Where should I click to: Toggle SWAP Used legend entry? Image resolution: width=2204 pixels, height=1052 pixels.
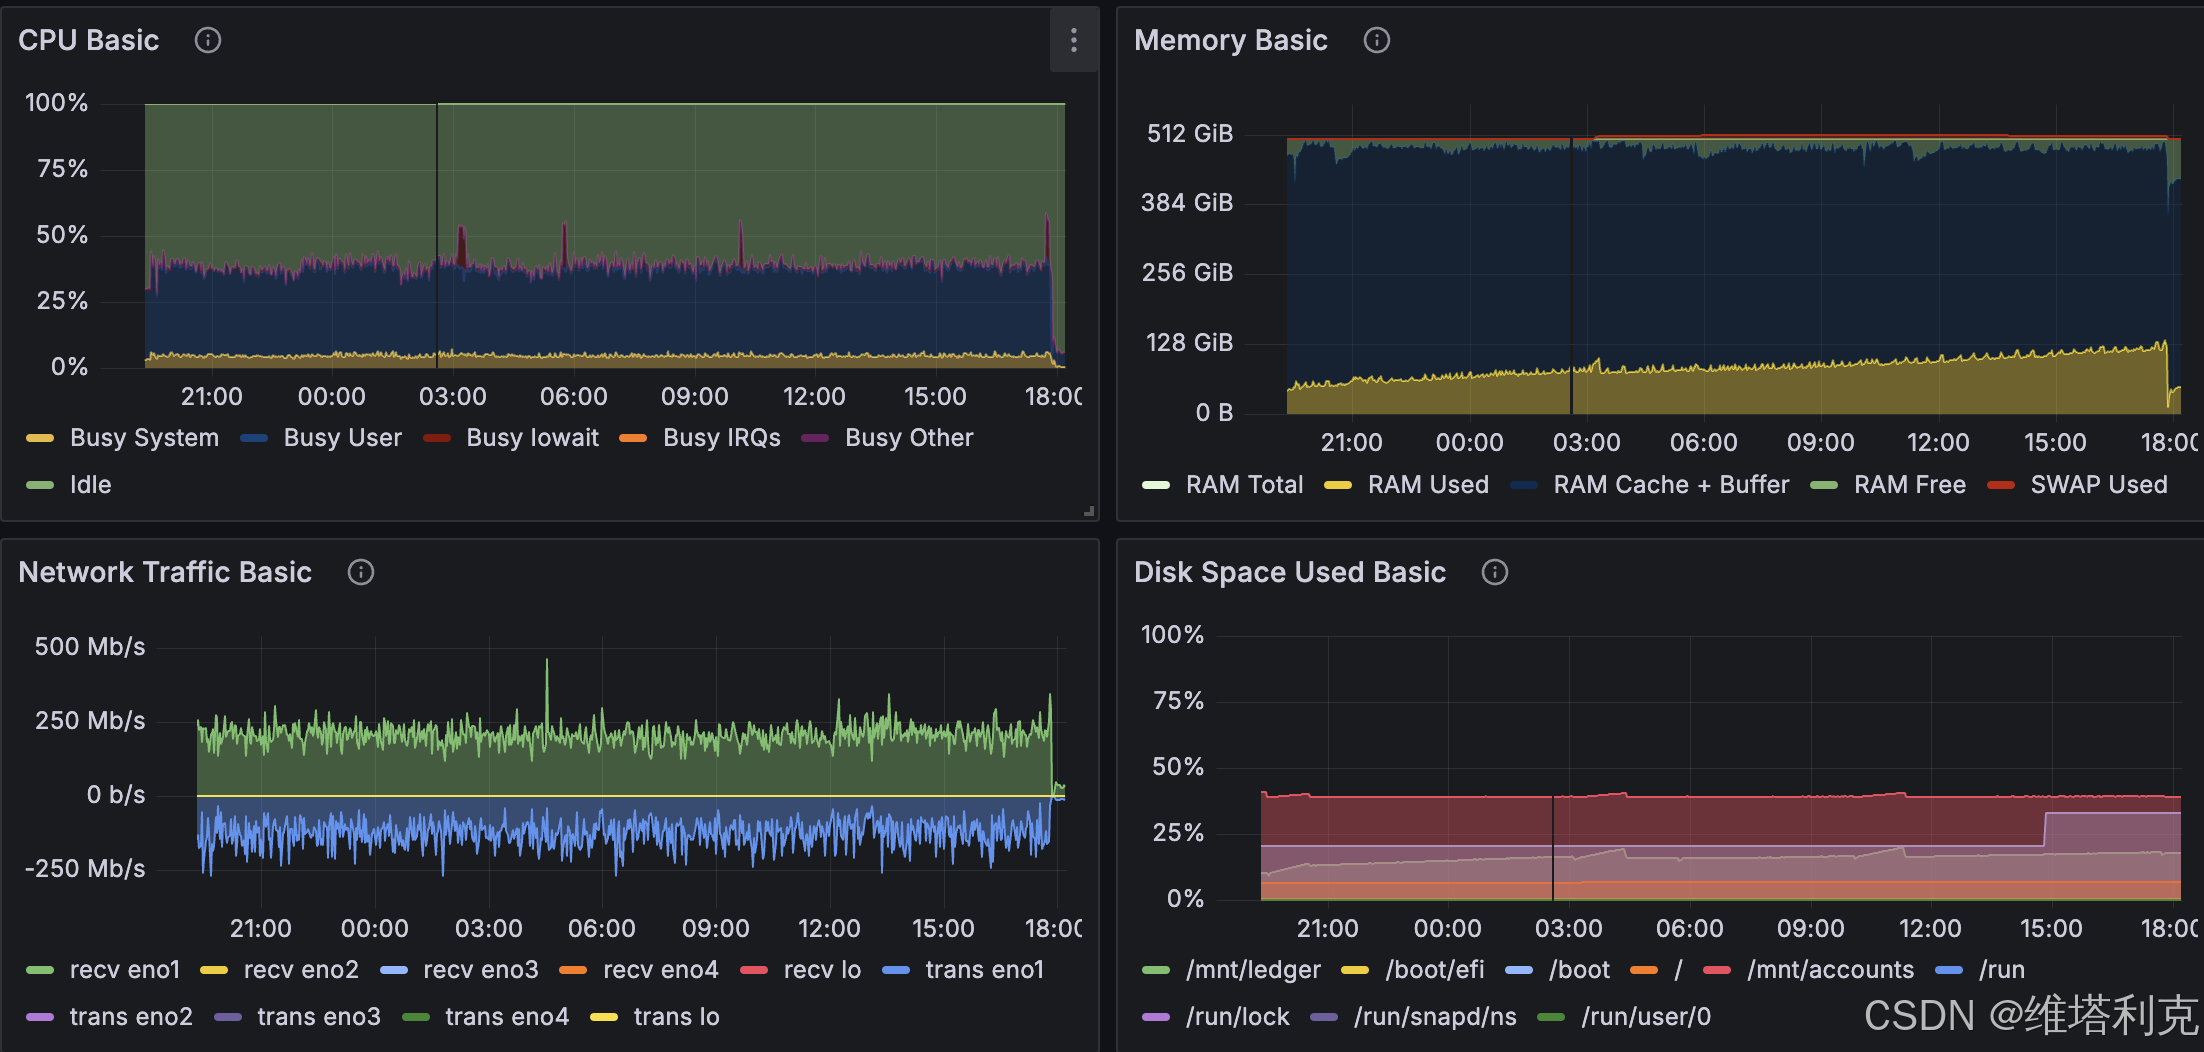coord(2098,485)
